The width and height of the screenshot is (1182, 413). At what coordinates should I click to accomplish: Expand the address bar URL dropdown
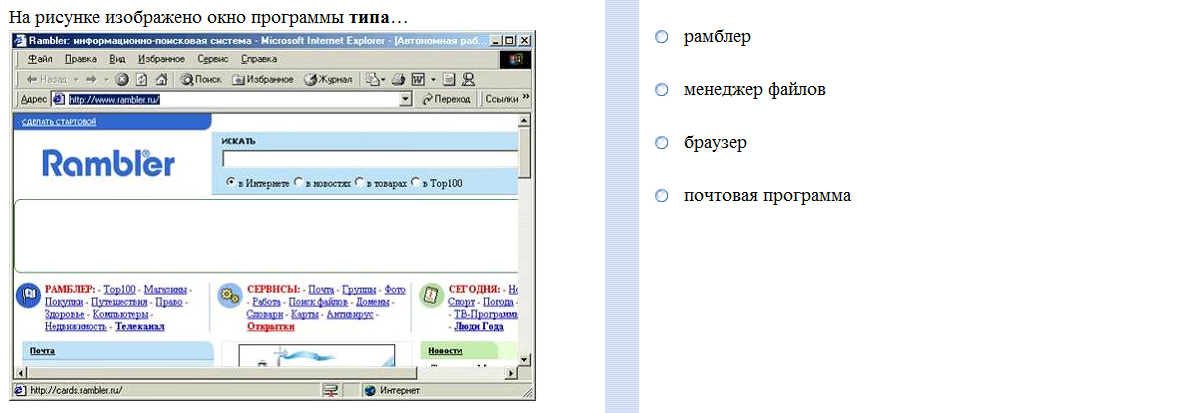[406, 99]
